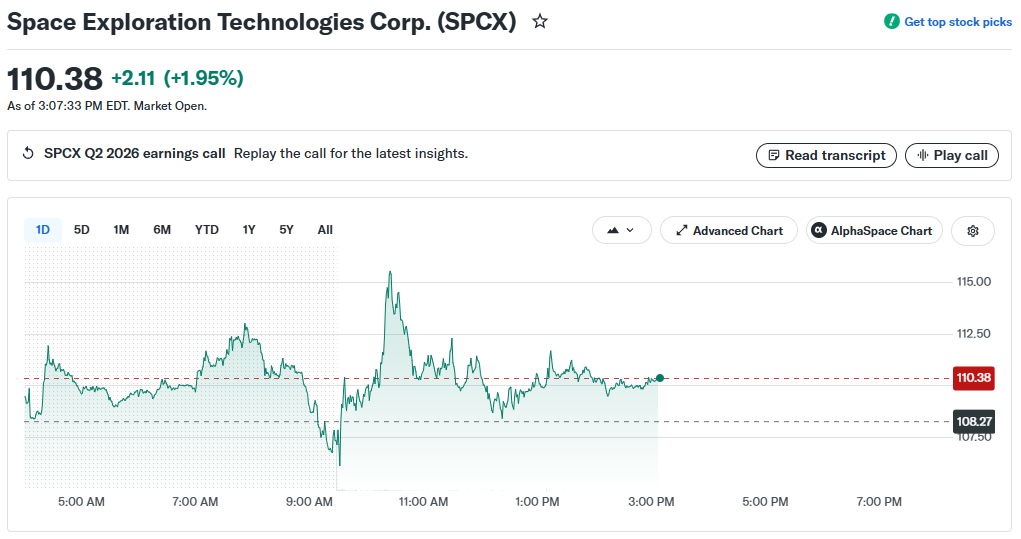
Task: Click 'Replay the call for the latest insights.'
Action: [x=351, y=154]
